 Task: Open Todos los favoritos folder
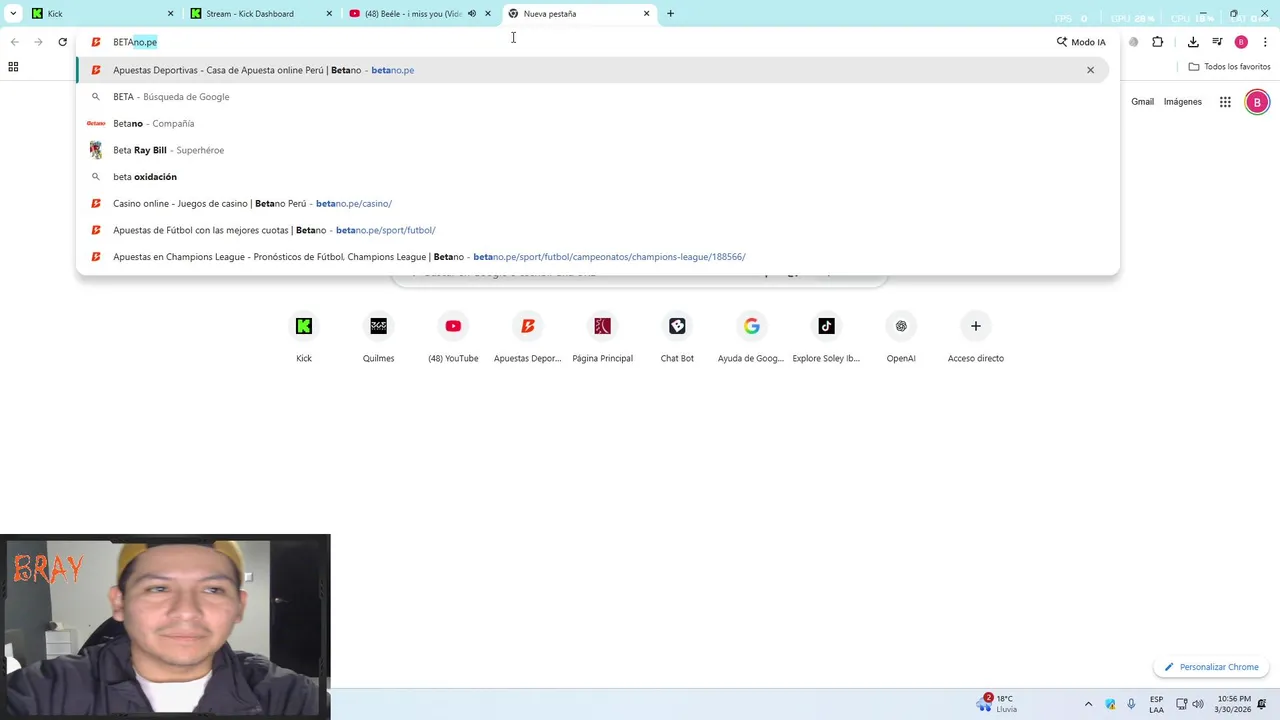pos(1229,67)
